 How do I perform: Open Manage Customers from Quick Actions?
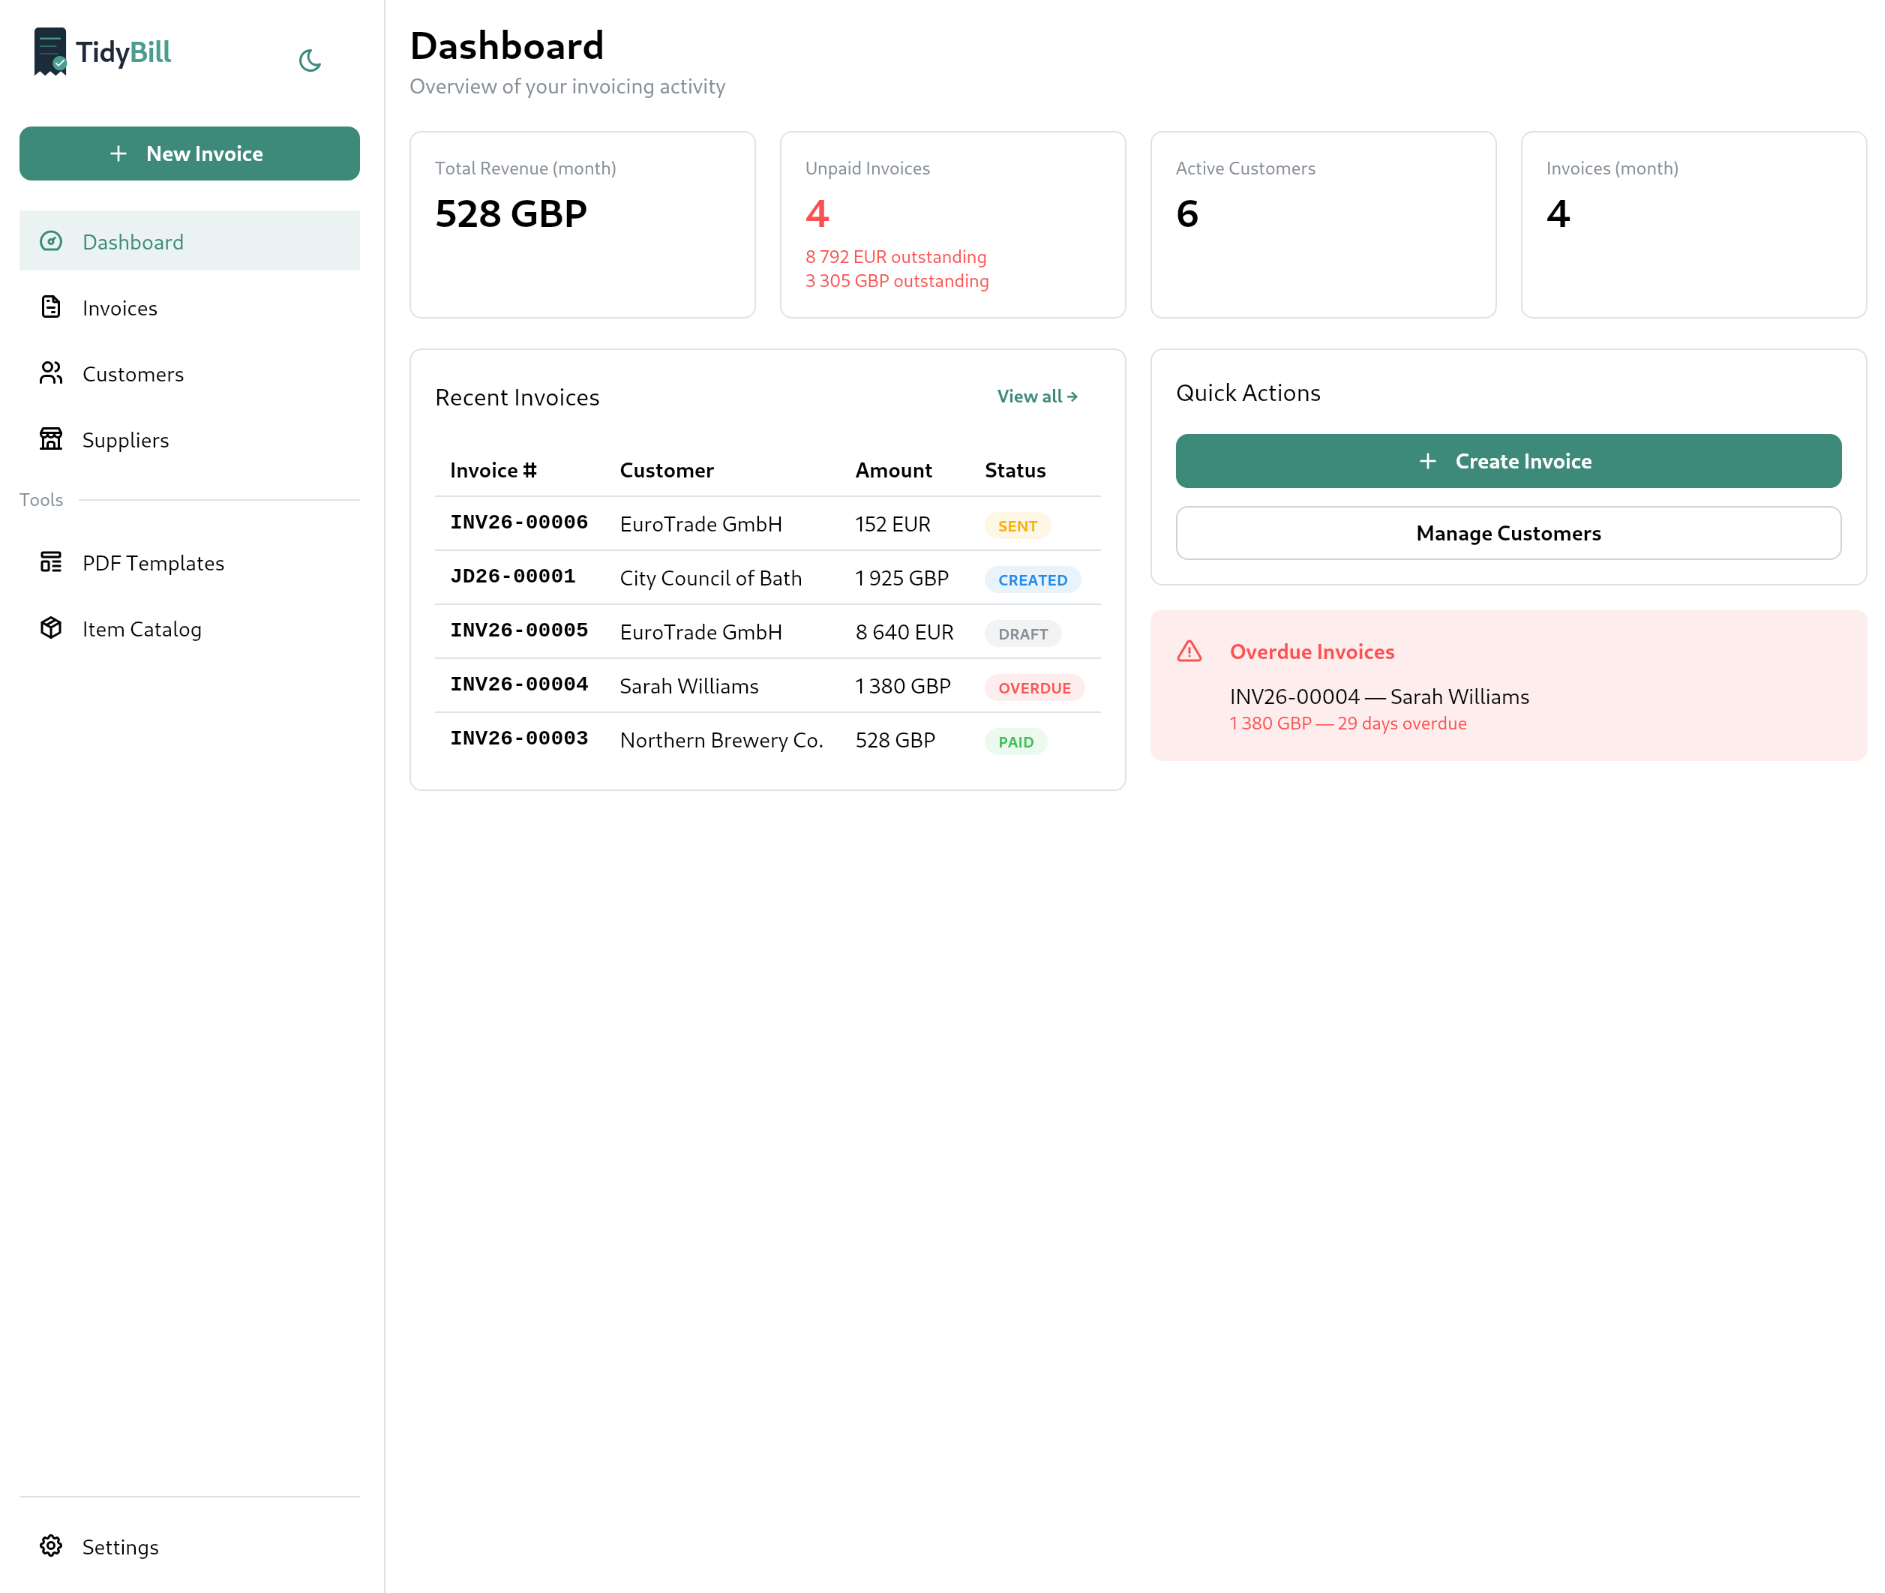[x=1507, y=533]
